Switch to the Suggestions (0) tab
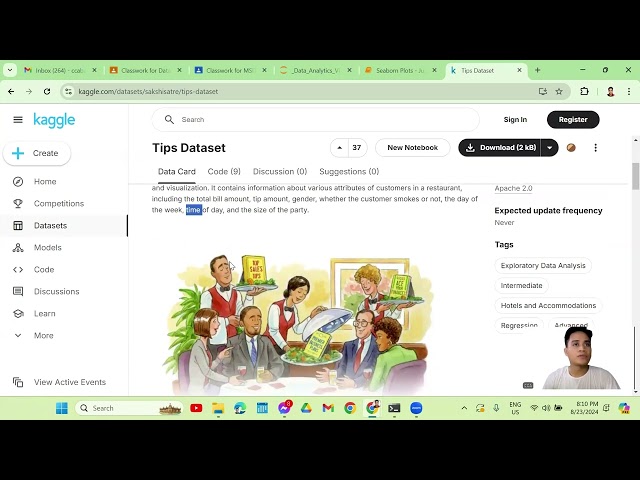The height and width of the screenshot is (480, 640). [x=349, y=172]
